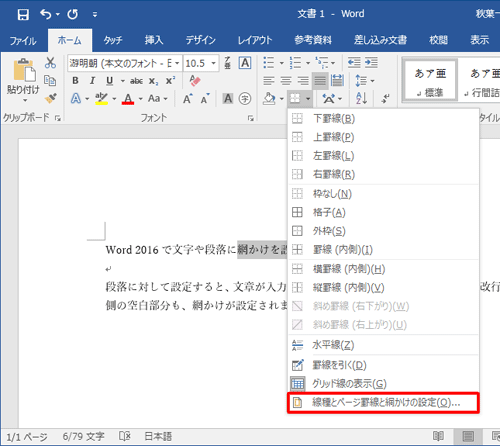Toggle Bold formatting

click(76, 81)
